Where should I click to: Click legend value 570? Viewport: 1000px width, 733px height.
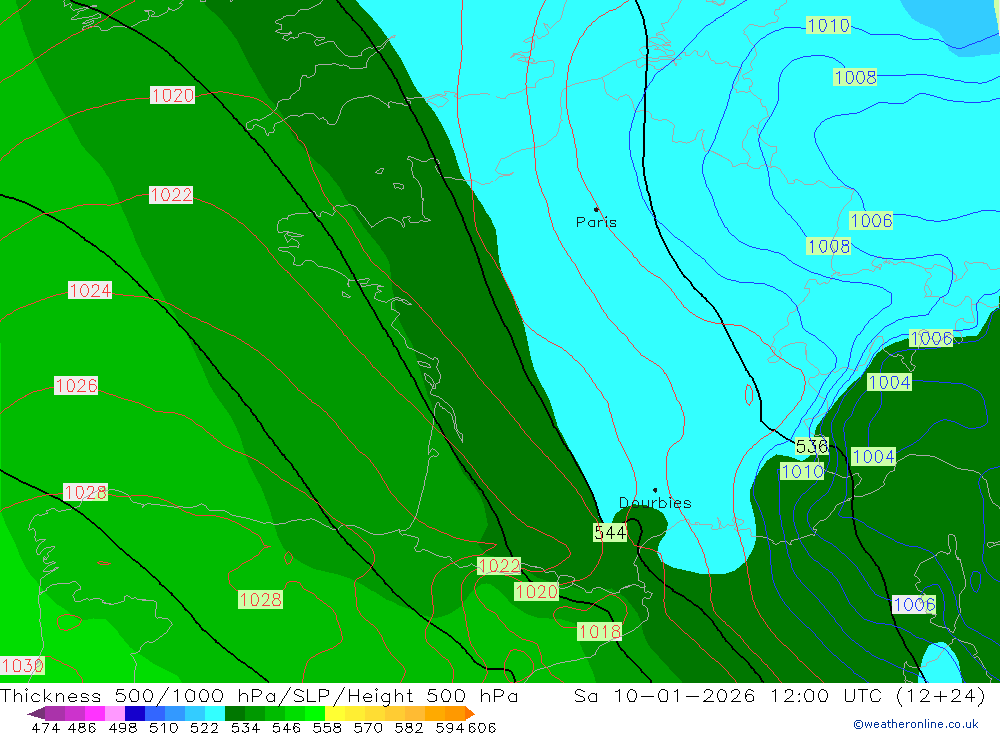(x=368, y=728)
